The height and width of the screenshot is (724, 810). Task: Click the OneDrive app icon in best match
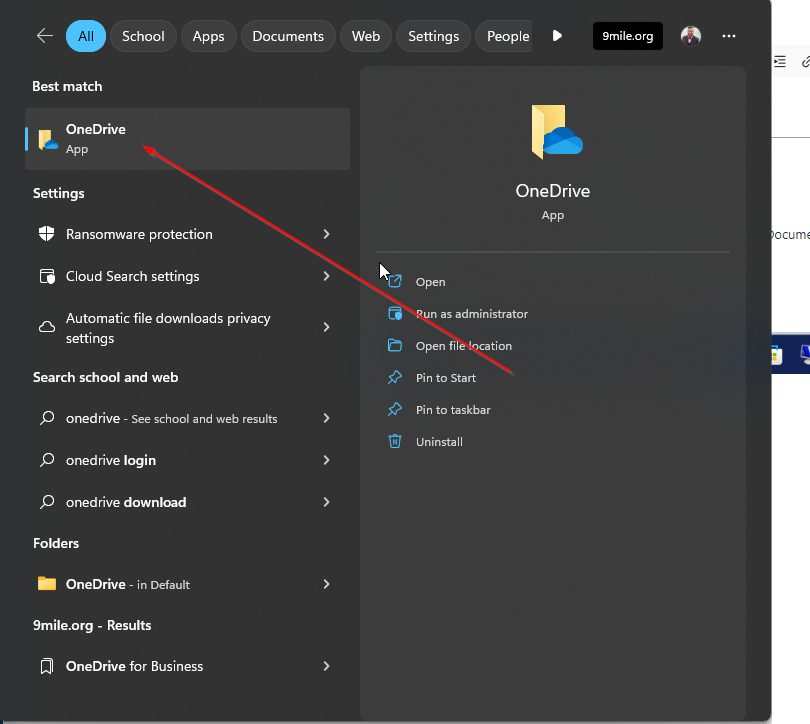point(48,139)
